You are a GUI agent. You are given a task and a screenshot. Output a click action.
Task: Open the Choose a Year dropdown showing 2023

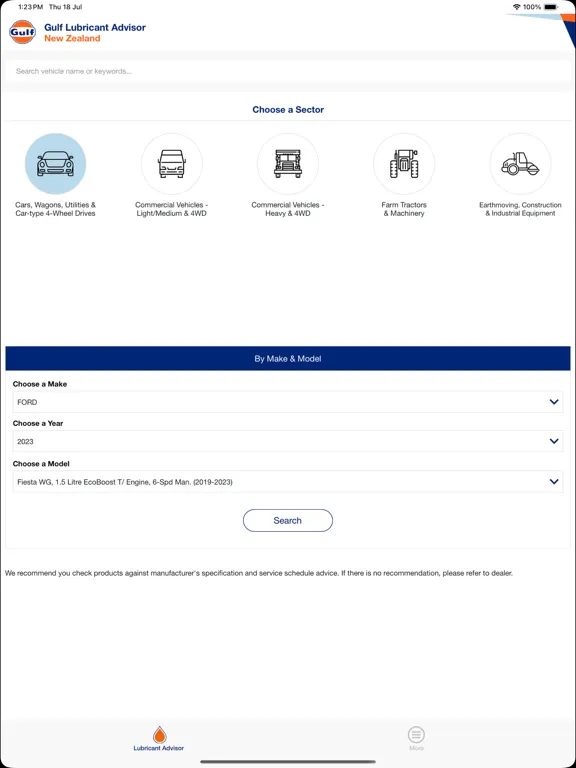pos(288,441)
